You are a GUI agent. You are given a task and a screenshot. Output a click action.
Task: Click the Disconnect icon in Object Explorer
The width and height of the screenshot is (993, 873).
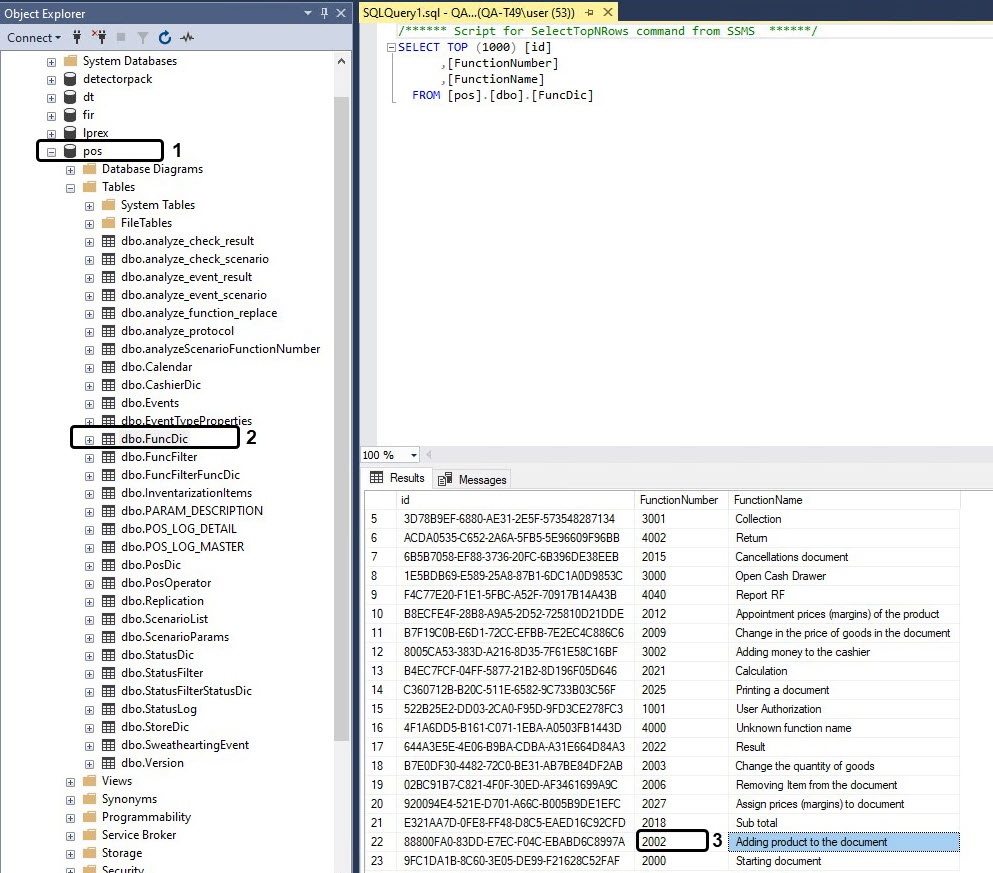point(99,38)
